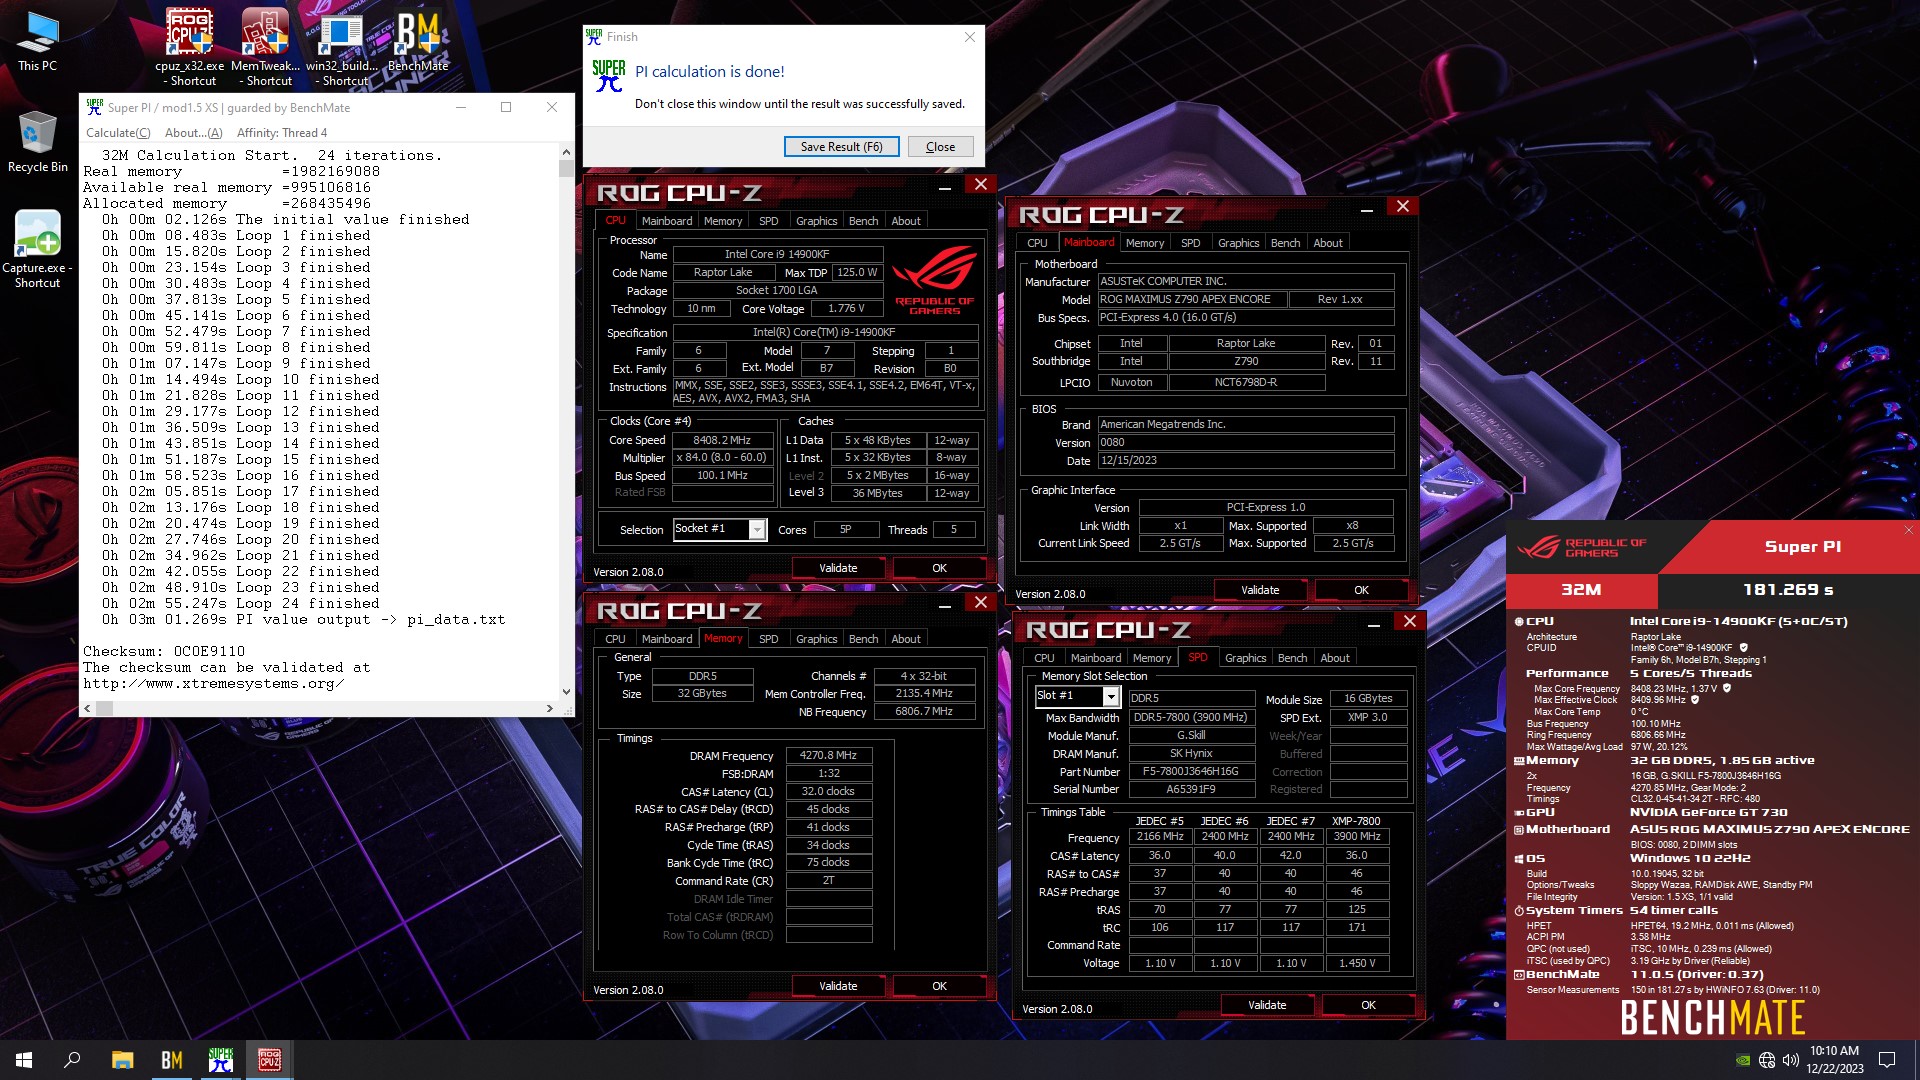Open the Capture.exe shortcut icon
The height and width of the screenshot is (1080, 1920).
(37, 249)
